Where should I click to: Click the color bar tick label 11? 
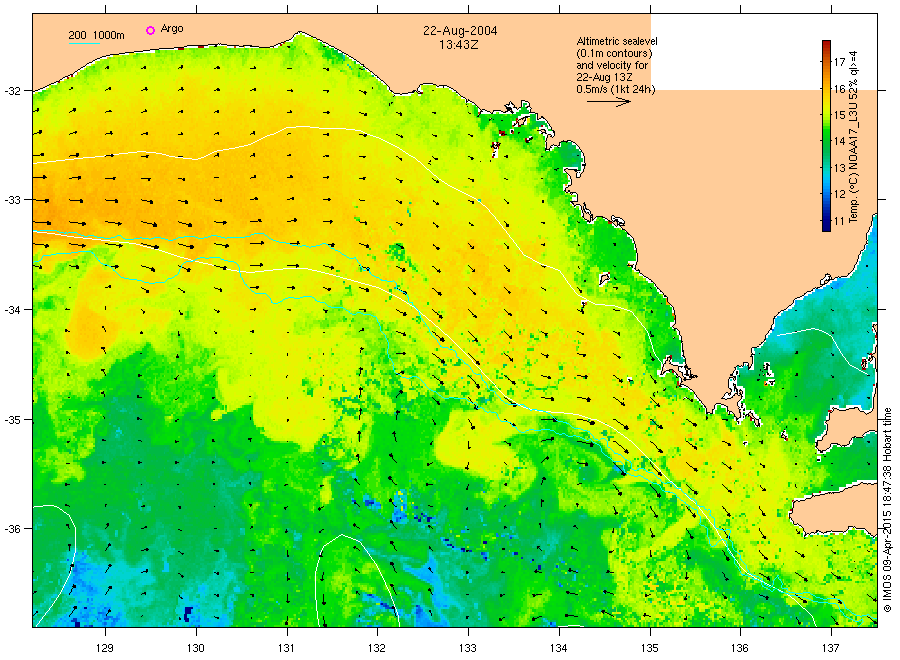(839, 221)
